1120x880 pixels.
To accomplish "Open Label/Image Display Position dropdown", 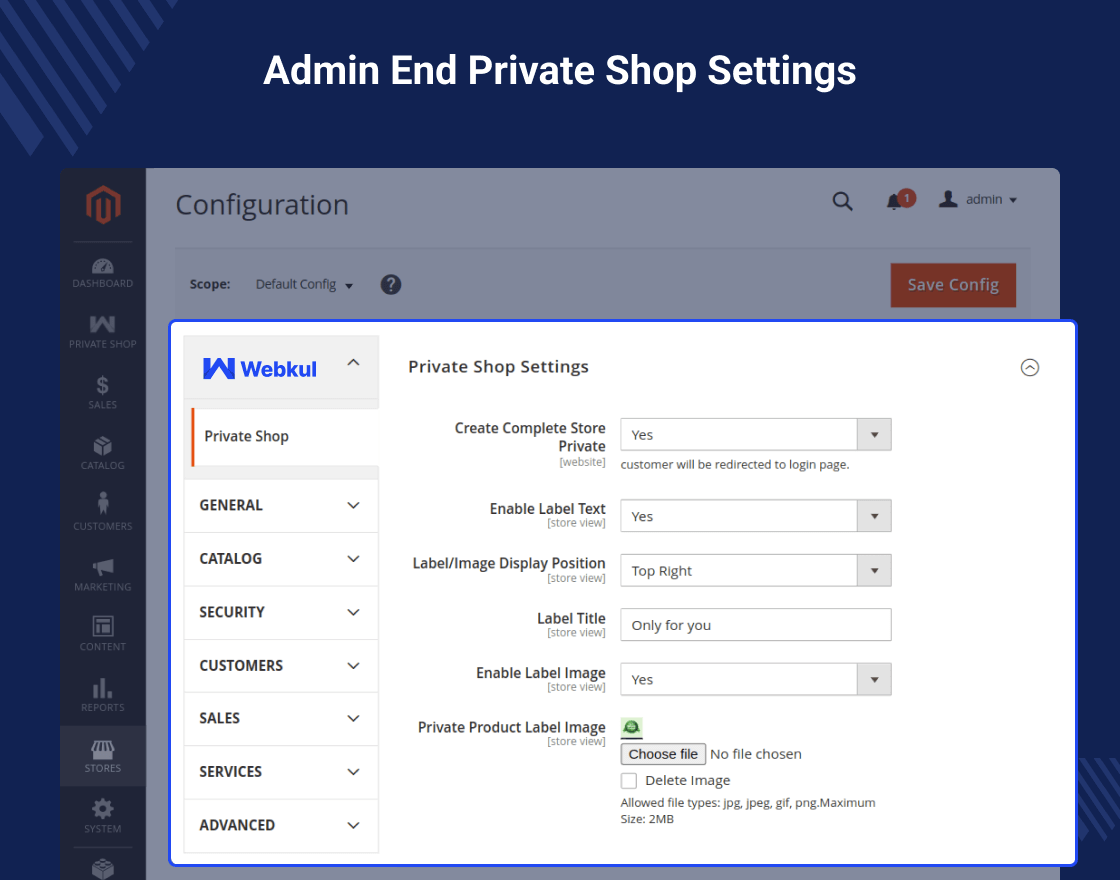I will (756, 570).
